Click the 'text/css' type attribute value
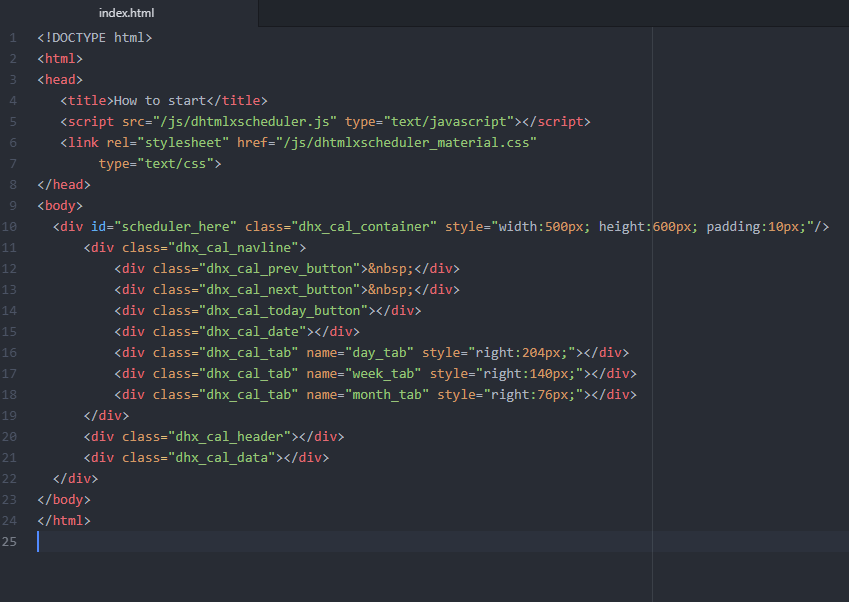 (175, 163)
